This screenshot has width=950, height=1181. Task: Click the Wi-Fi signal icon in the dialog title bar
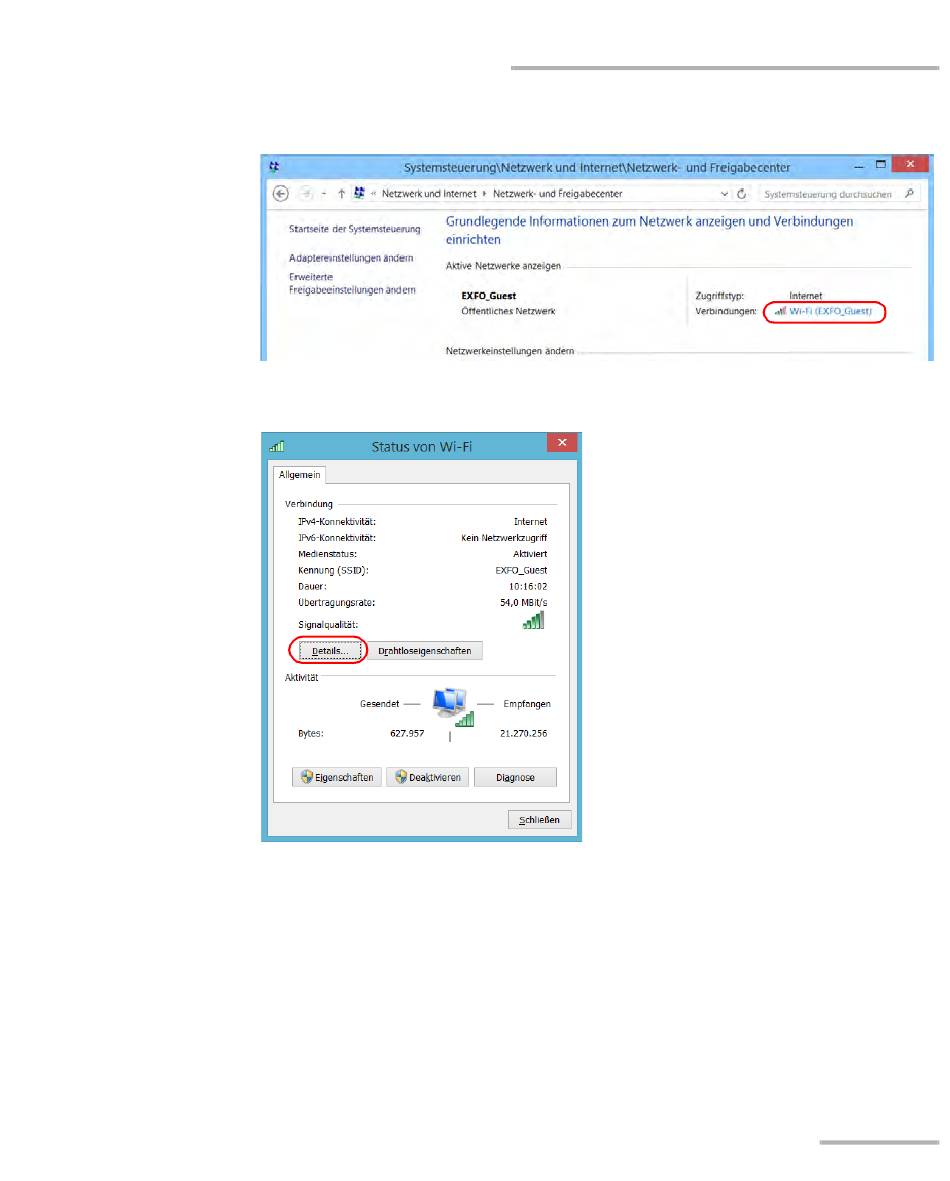[x=277, y=446]
